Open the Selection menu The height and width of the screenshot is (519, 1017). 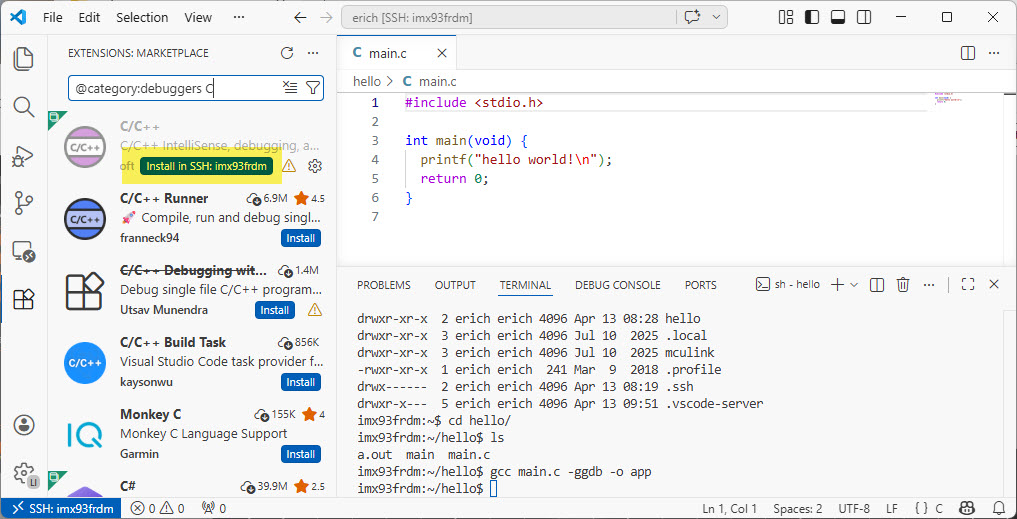coord(142,17)
